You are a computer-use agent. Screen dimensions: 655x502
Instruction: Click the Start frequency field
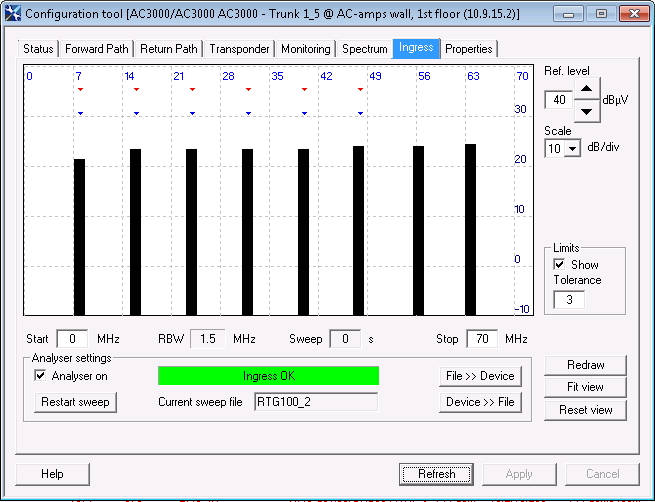(x=72, y=339)
